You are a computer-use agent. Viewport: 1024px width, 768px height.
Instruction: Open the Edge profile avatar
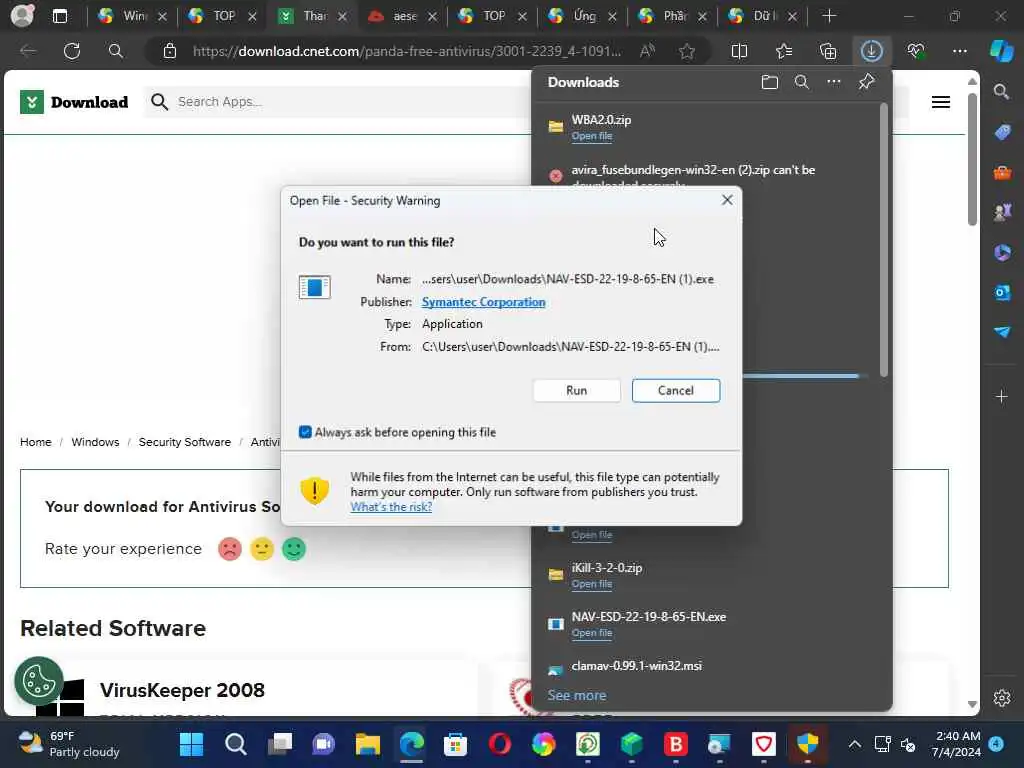tap(22, 16)
